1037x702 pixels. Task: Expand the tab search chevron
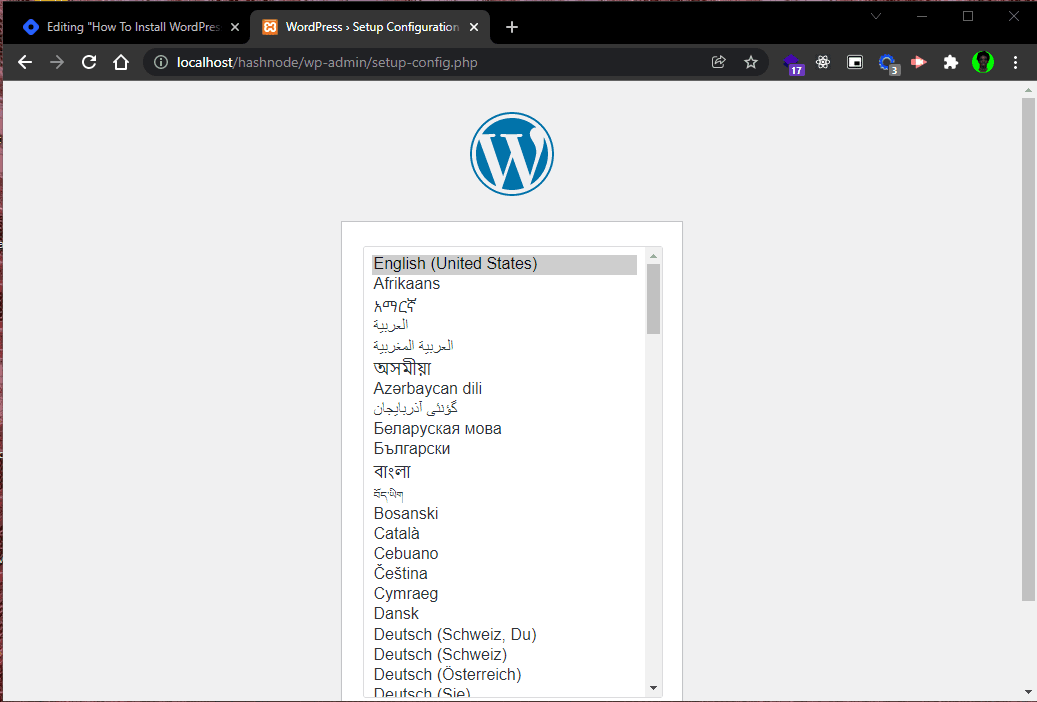point(876,17)
